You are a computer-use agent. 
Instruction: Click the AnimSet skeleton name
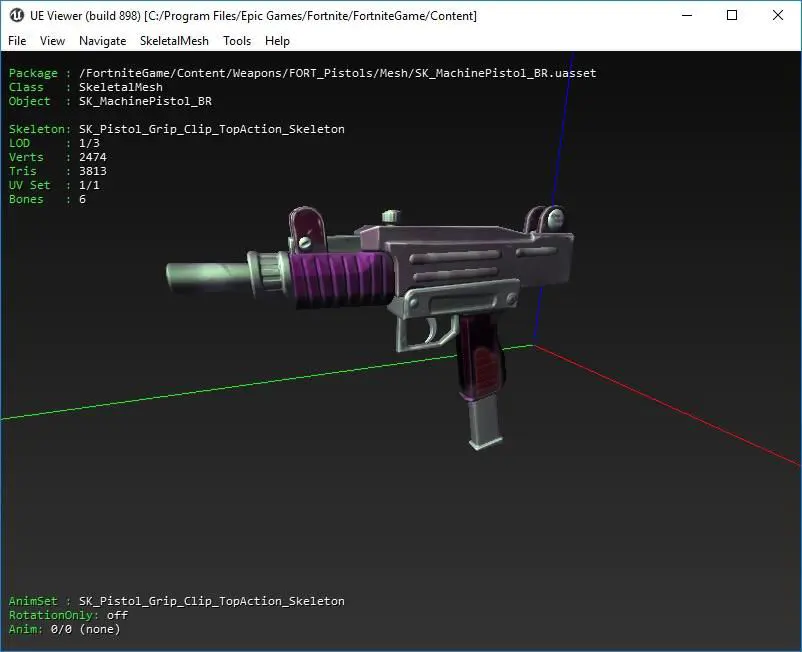212,601
